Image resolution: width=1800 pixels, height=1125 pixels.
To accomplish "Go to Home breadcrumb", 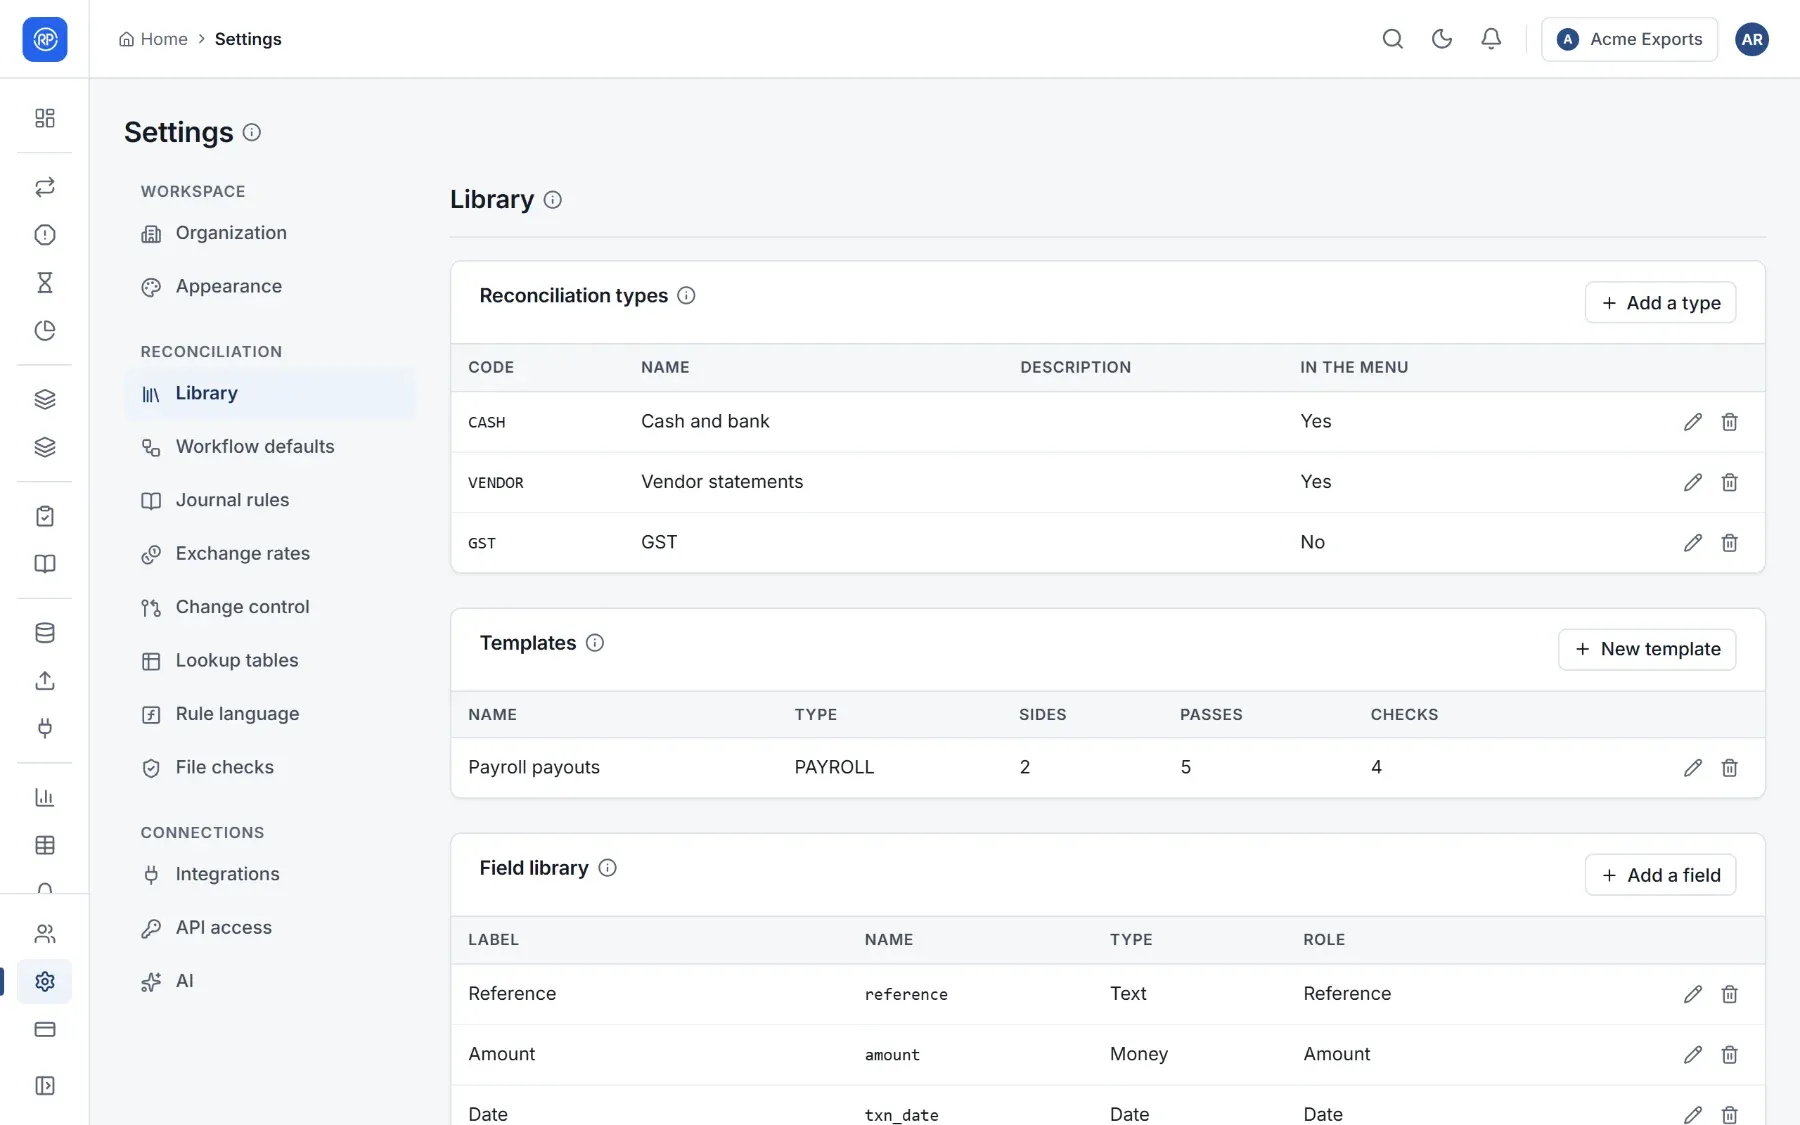I will point(153,39).
